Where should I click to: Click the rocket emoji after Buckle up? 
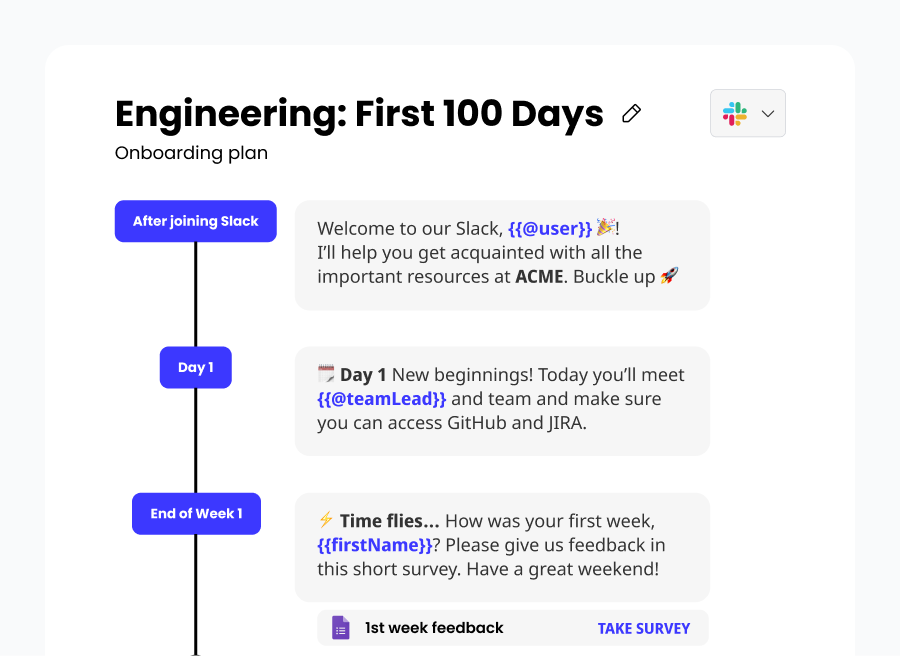pyautogui.click(x=669, y=276)
